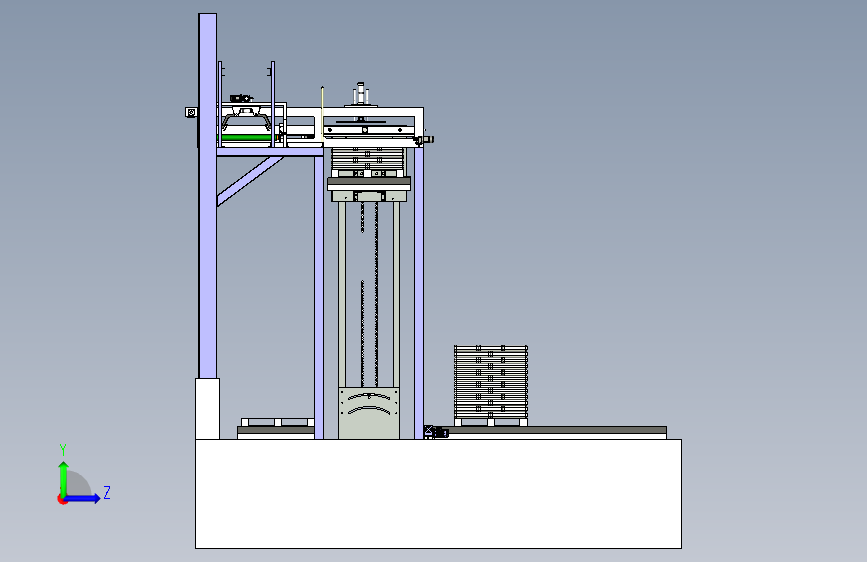Select the diagonal purple brace under the platform
Image resolution: width=867 pixels, height=562 pixels.
250,181
